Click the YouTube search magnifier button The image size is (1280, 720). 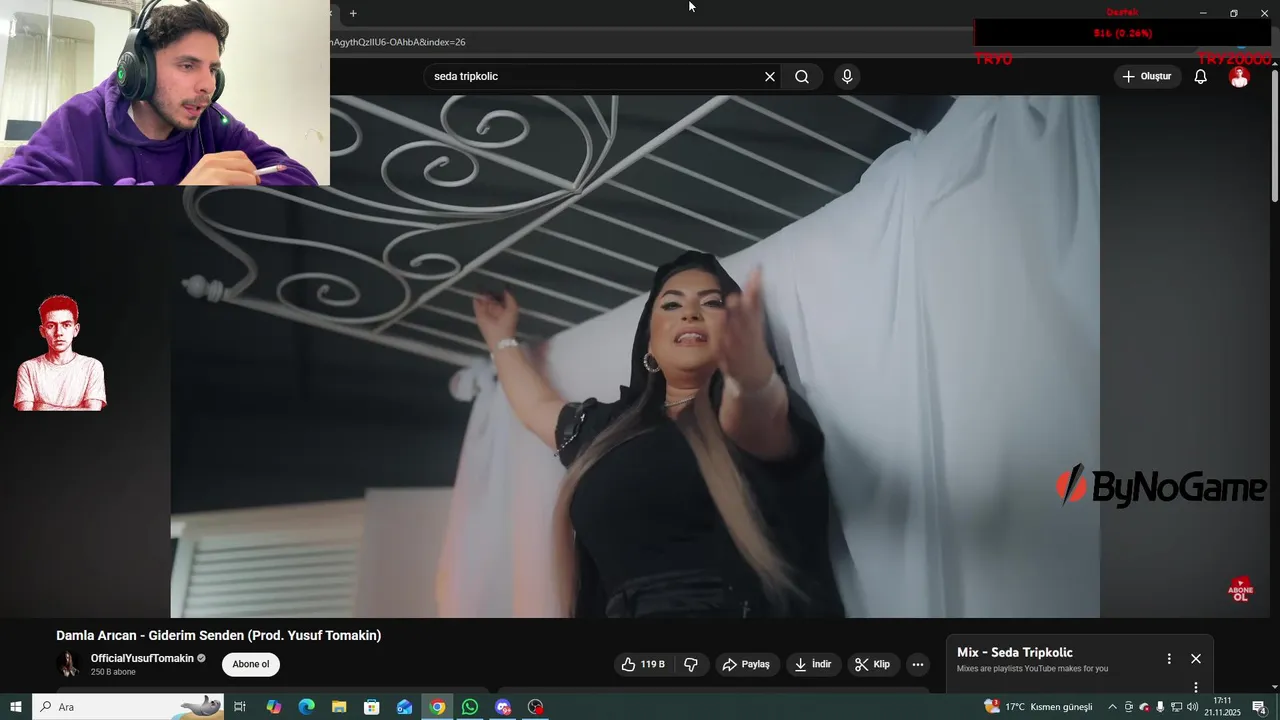coord(802,77)
